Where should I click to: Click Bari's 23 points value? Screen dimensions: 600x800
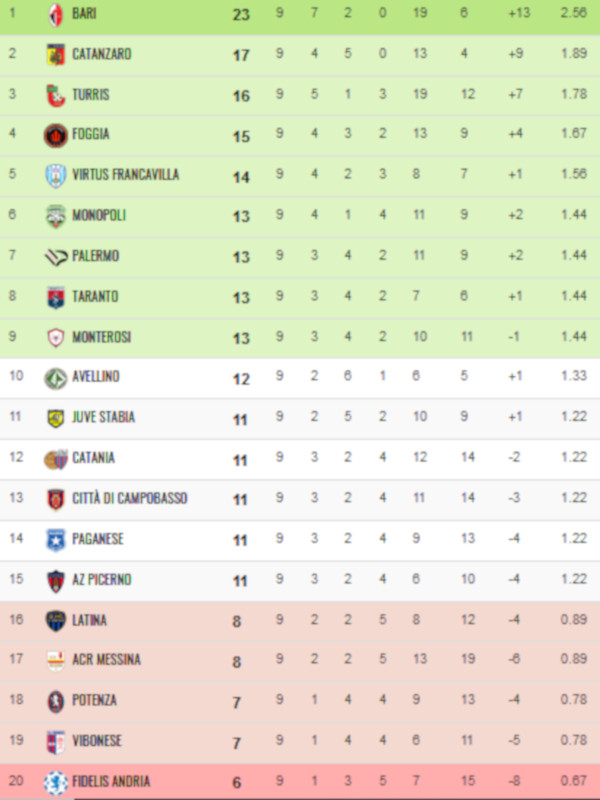[x=241, y=15]
